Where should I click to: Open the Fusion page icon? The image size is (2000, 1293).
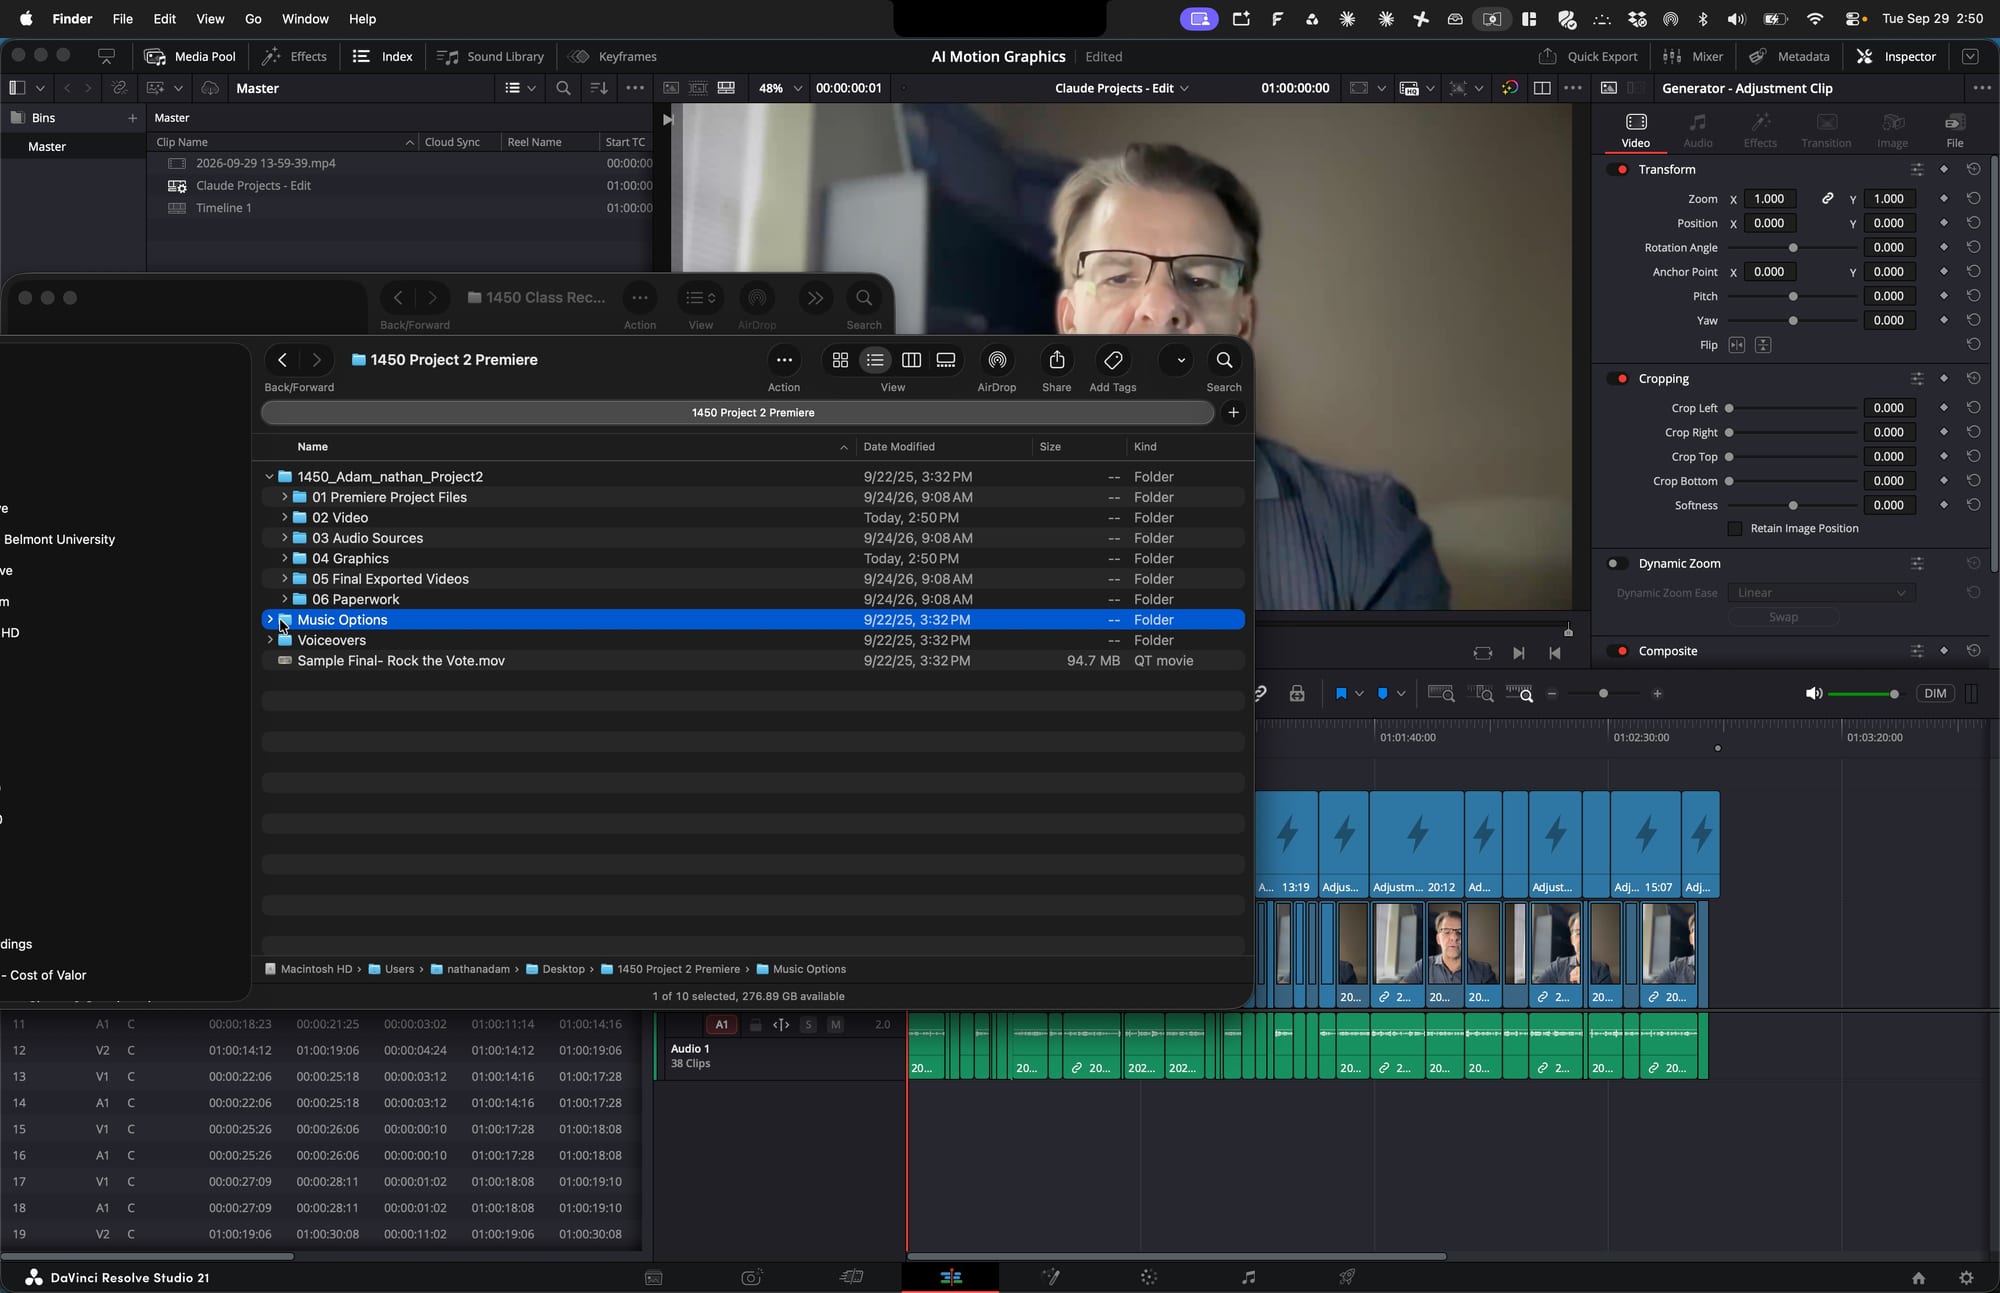[1051, 1277]
